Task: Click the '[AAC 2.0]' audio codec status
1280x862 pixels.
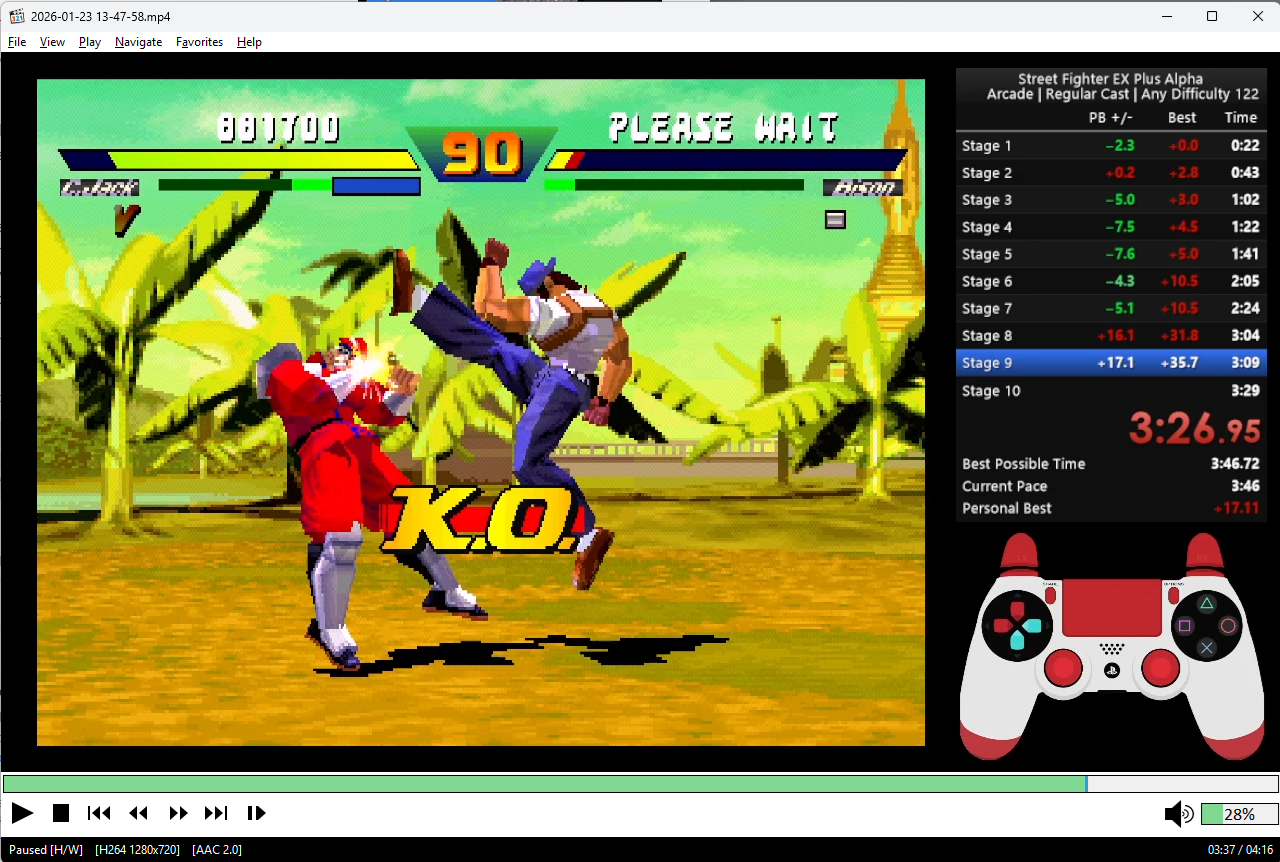Action: pos(217,850)
